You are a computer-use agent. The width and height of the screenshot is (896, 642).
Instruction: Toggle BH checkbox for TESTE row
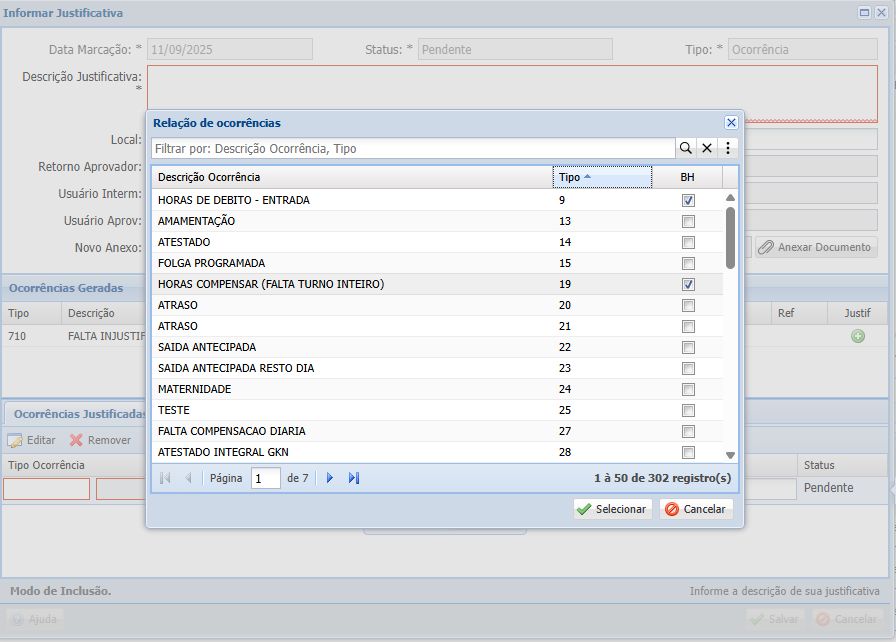[x=688, y=411]
